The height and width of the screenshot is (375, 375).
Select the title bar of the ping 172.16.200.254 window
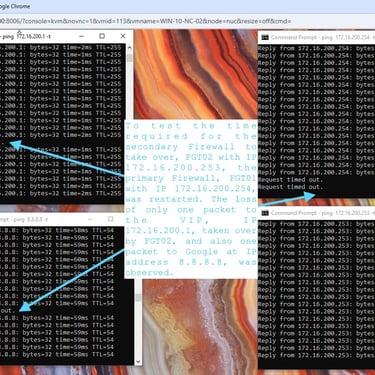[316, 37]
